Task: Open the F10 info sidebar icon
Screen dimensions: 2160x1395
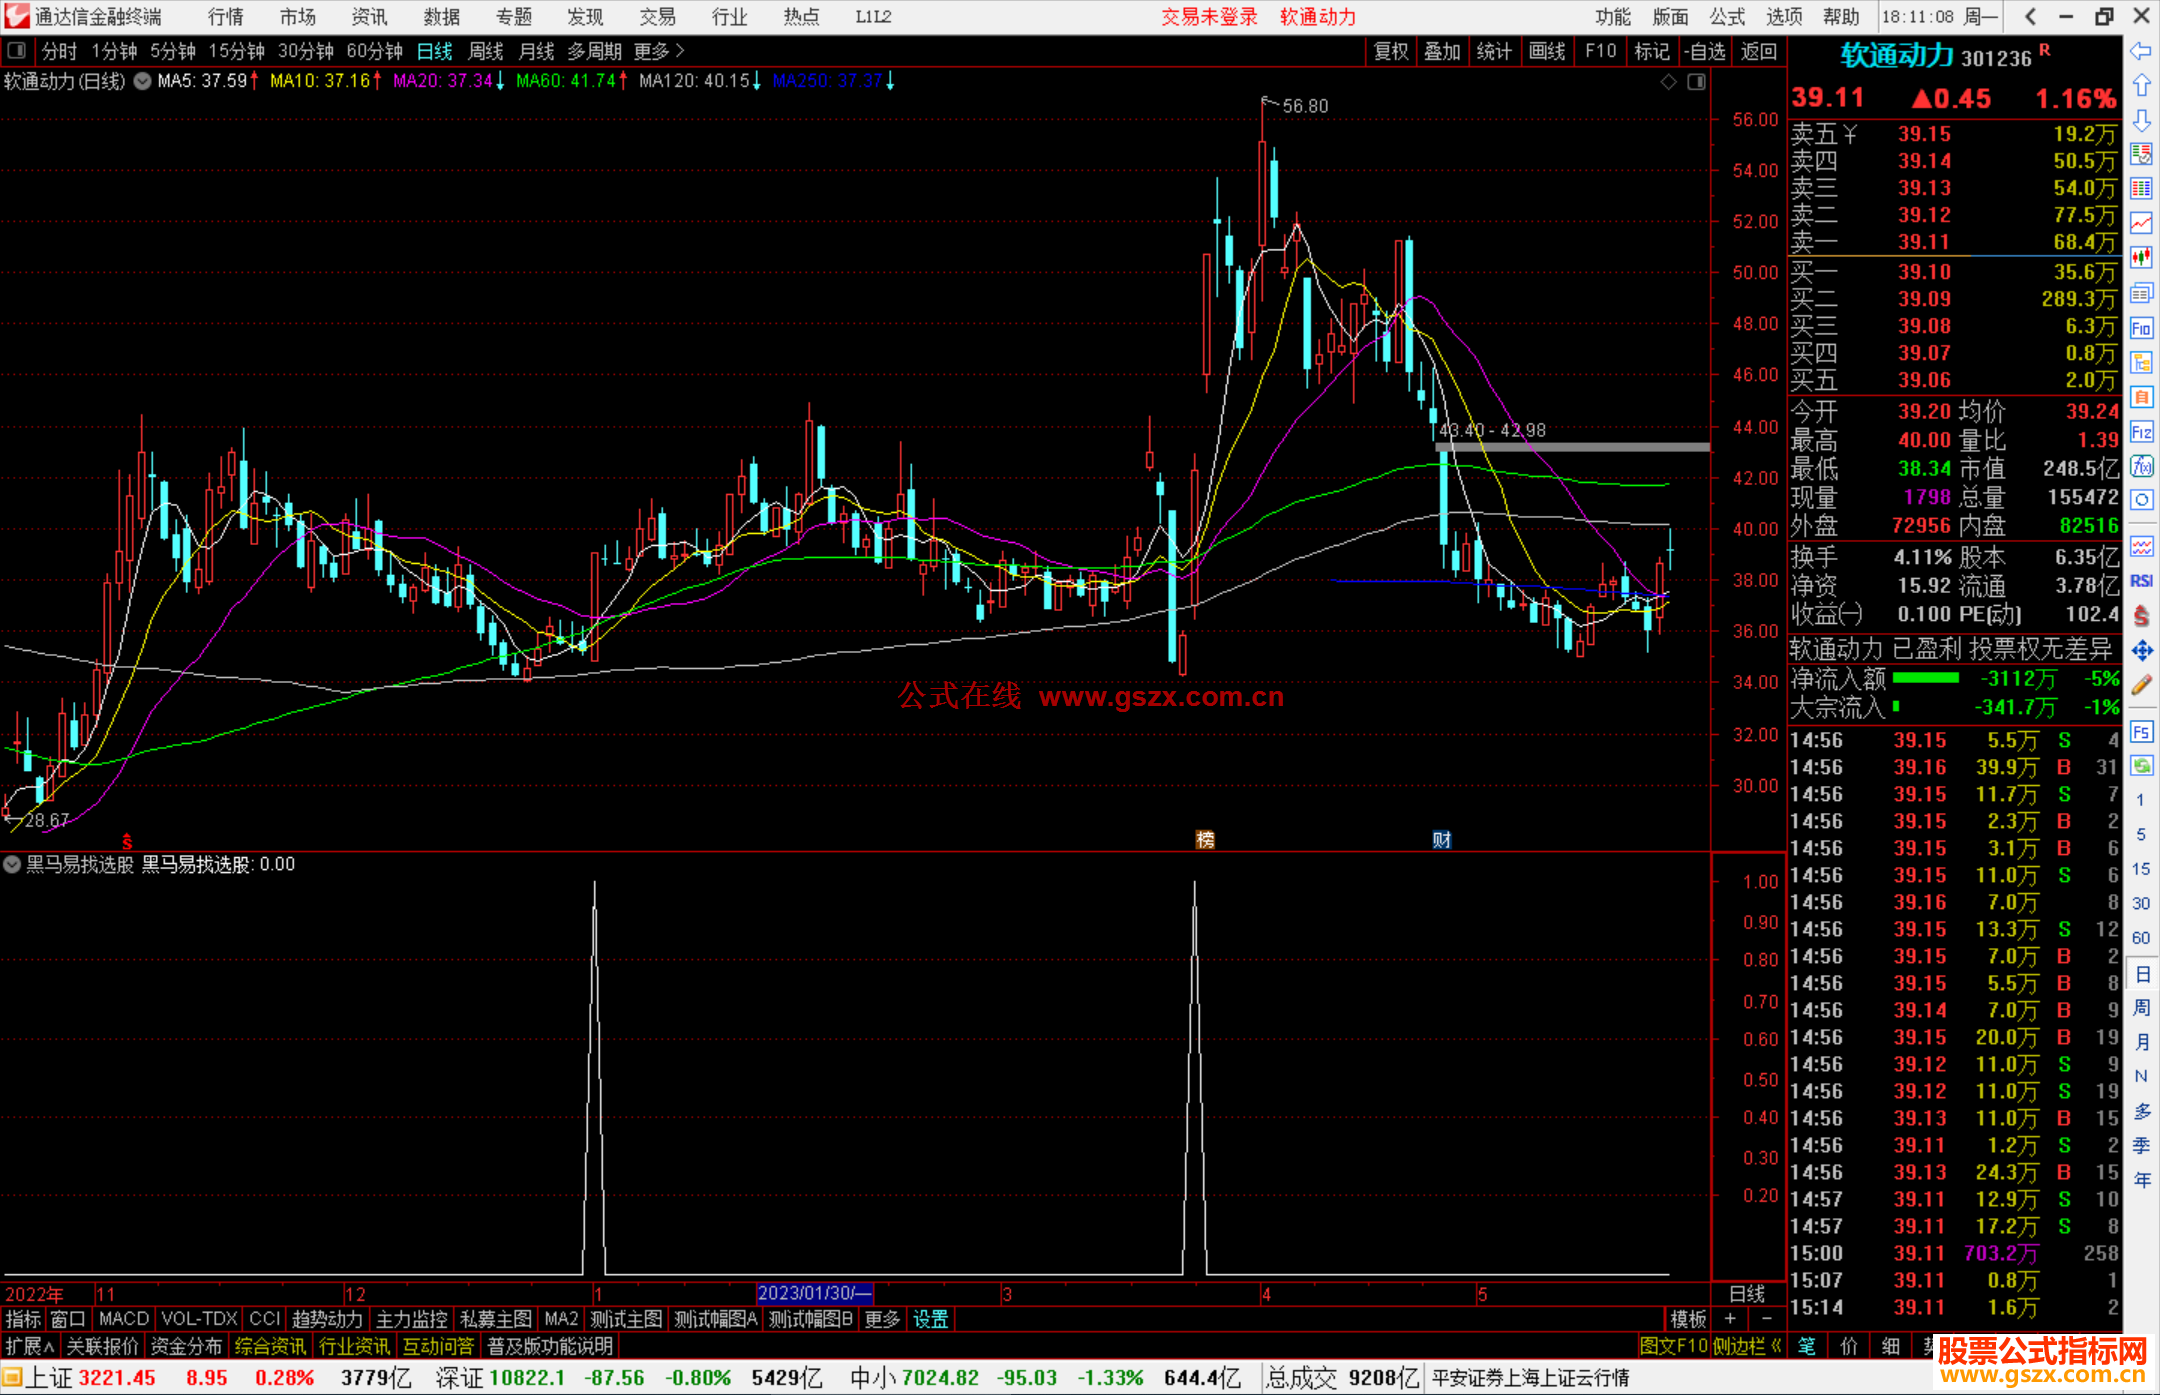Action: (x=2141, y=328)
